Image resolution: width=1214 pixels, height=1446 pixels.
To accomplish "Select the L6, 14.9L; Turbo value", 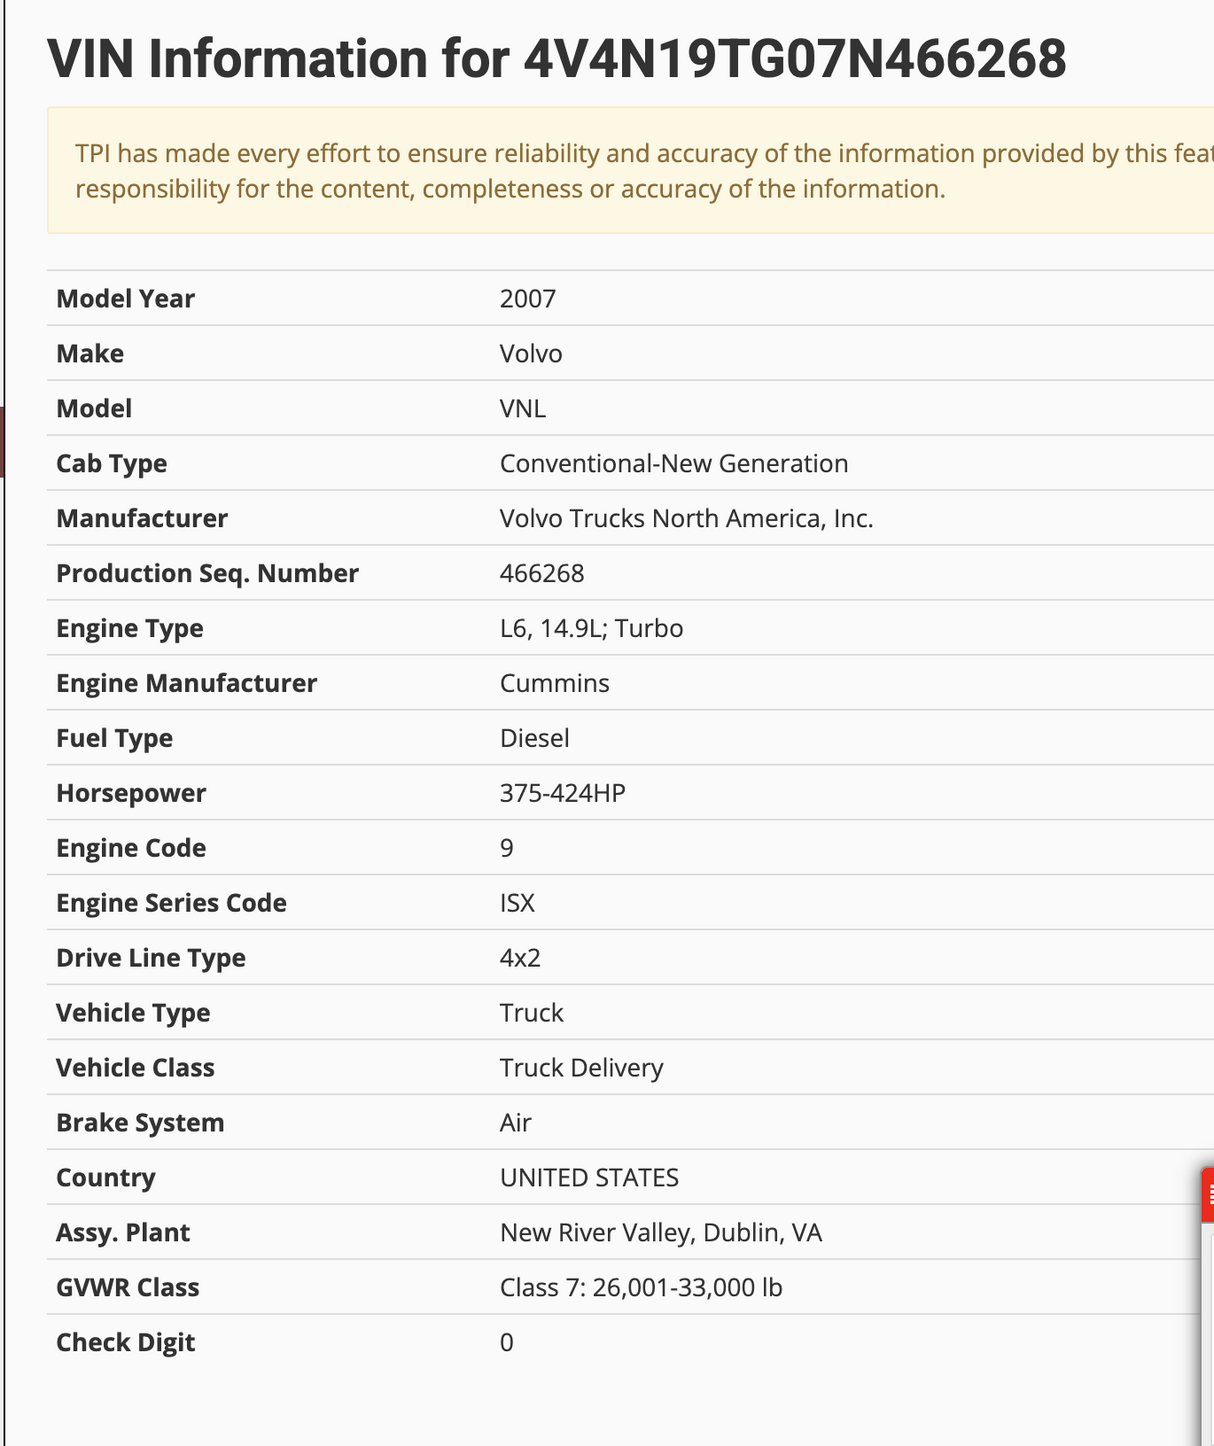I will (x=592, y=629).
